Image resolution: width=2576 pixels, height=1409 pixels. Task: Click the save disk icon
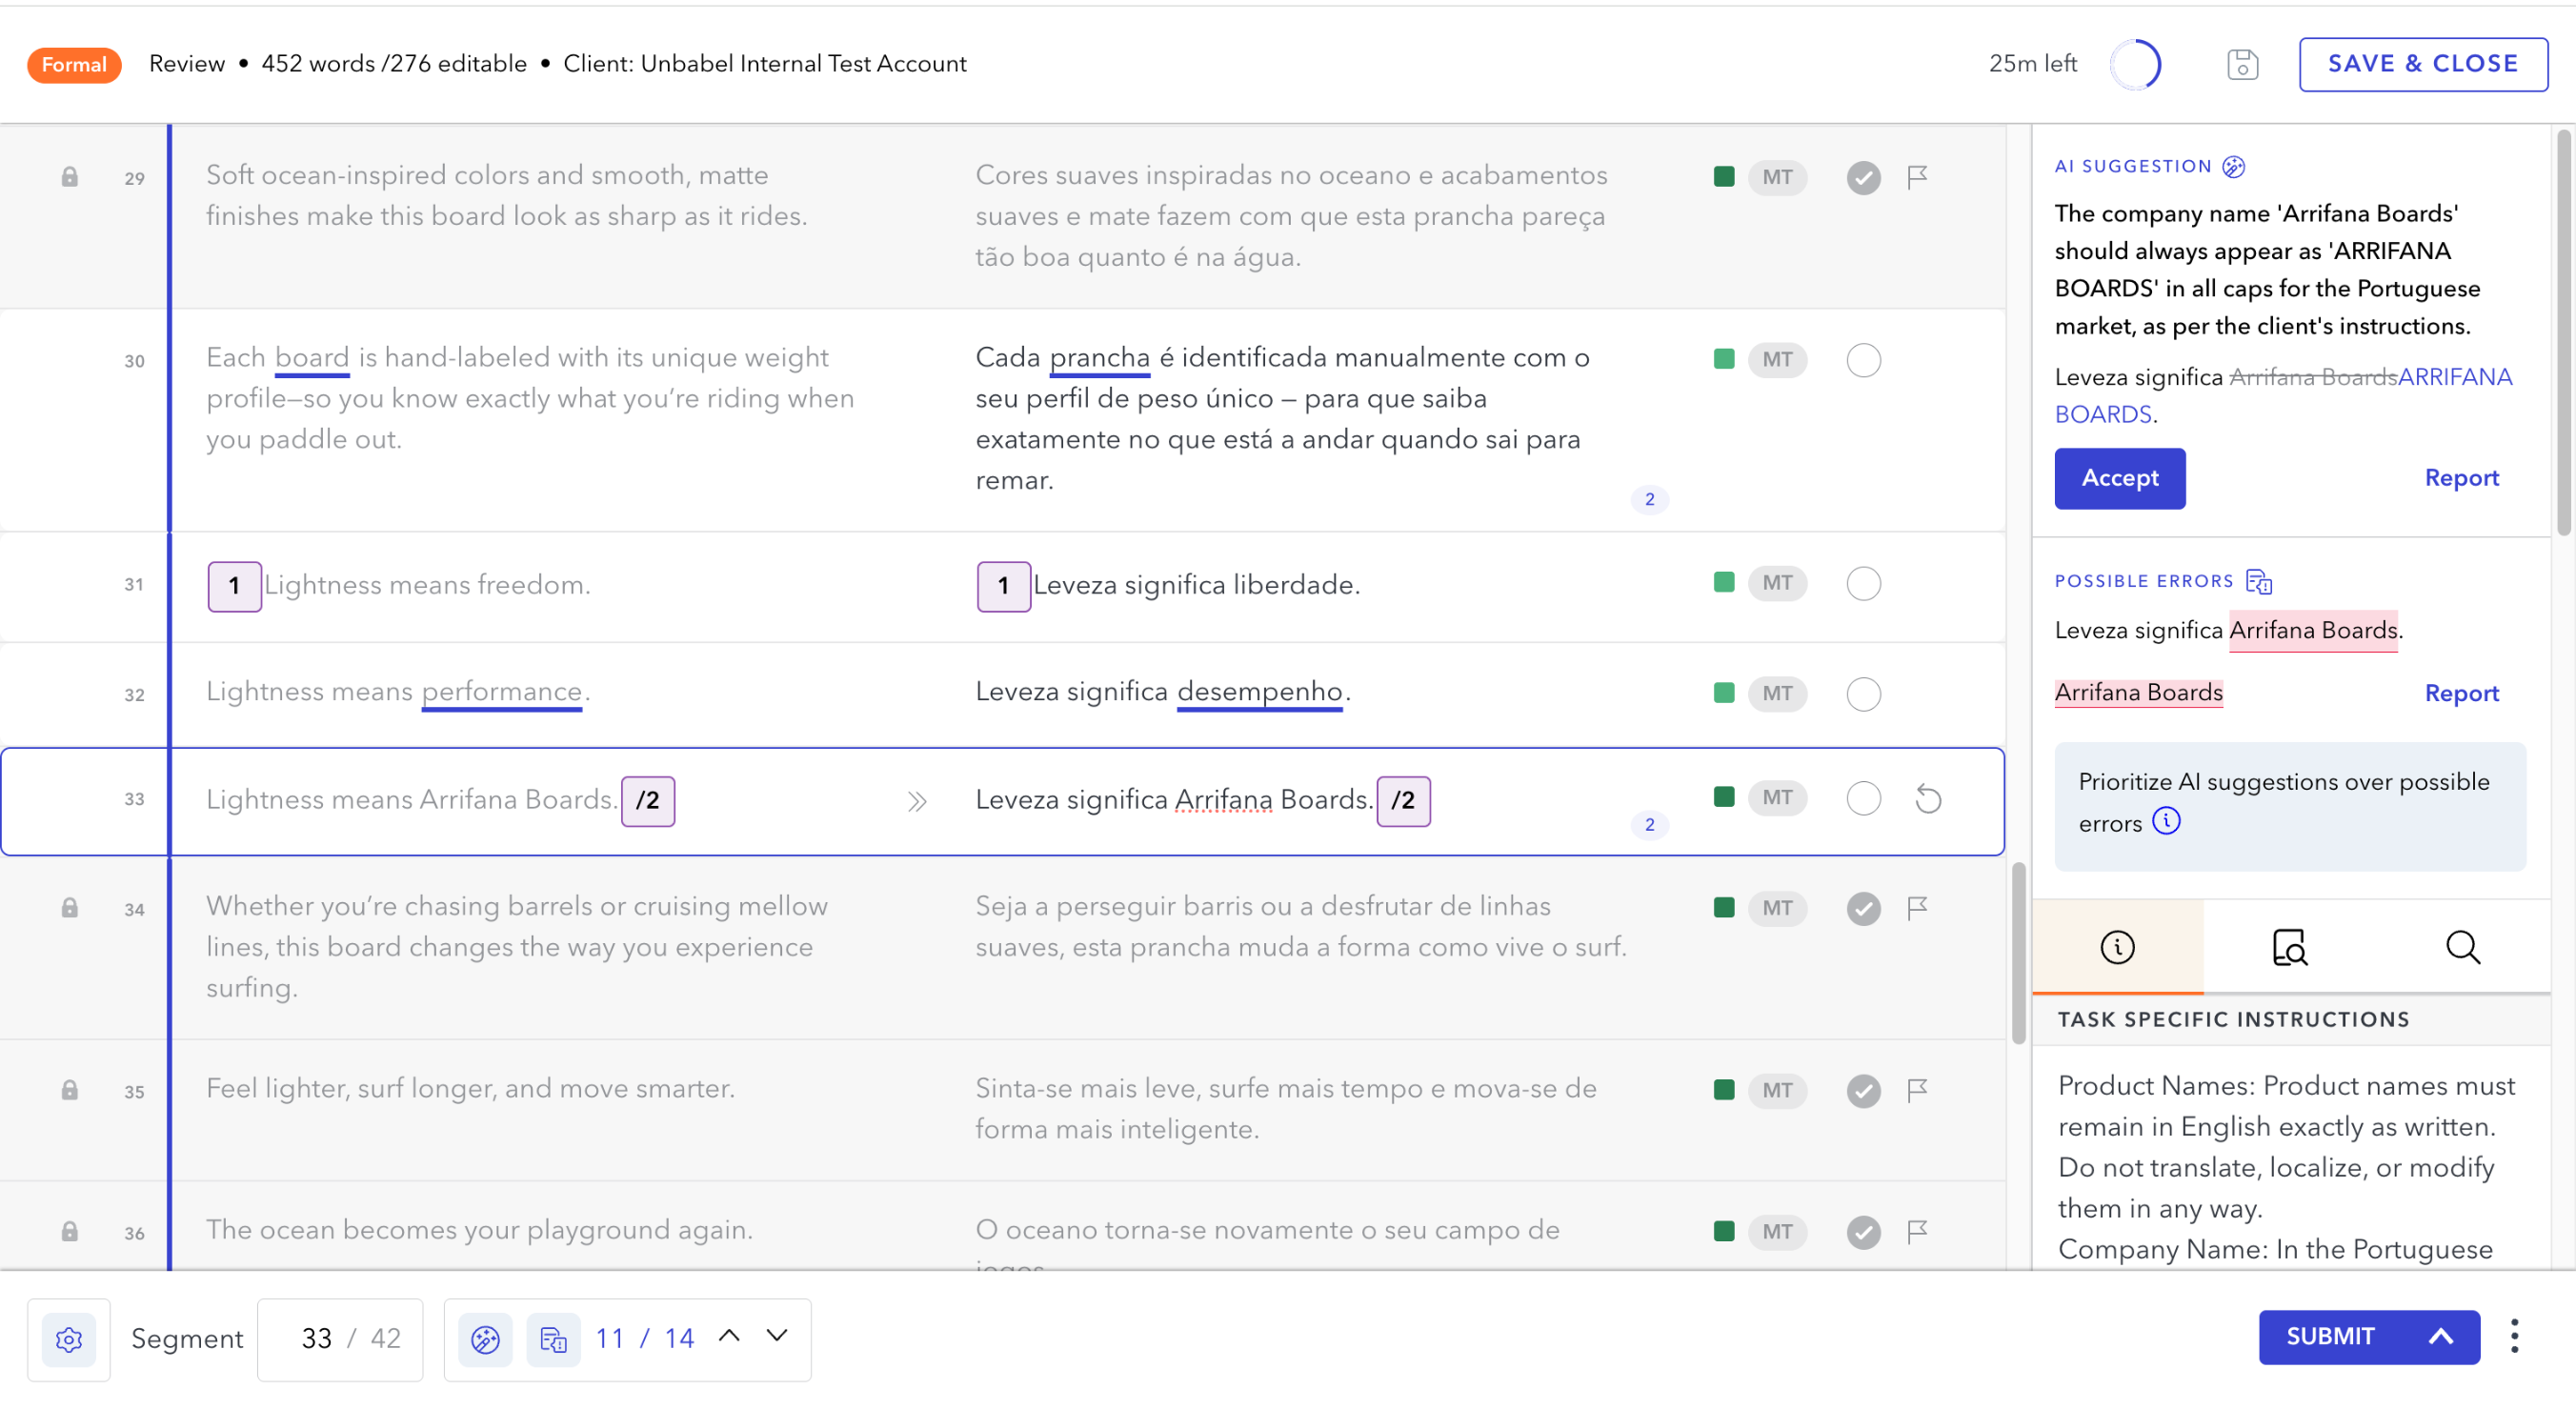2242,64
